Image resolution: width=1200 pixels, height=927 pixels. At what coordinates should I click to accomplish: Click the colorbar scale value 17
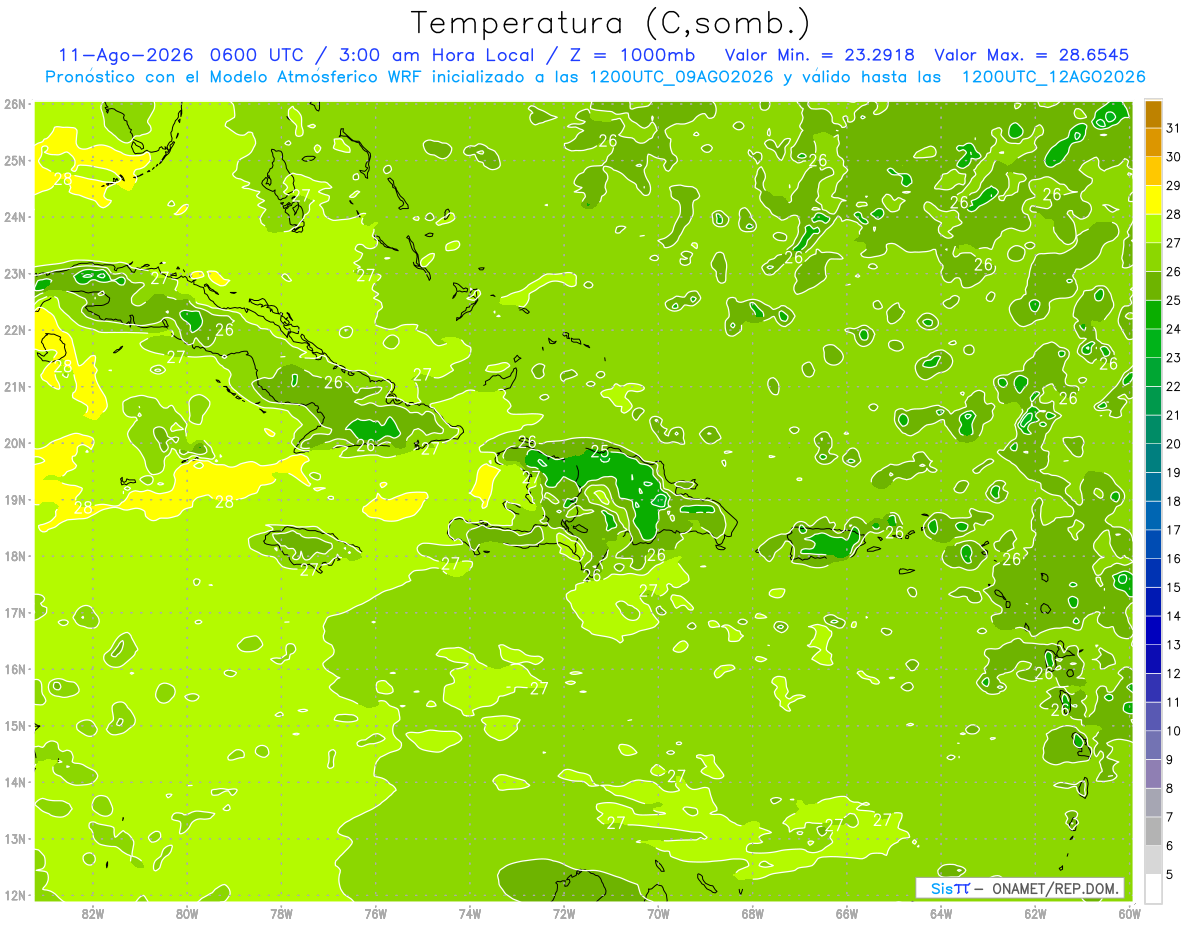(x=1174, y=529)
